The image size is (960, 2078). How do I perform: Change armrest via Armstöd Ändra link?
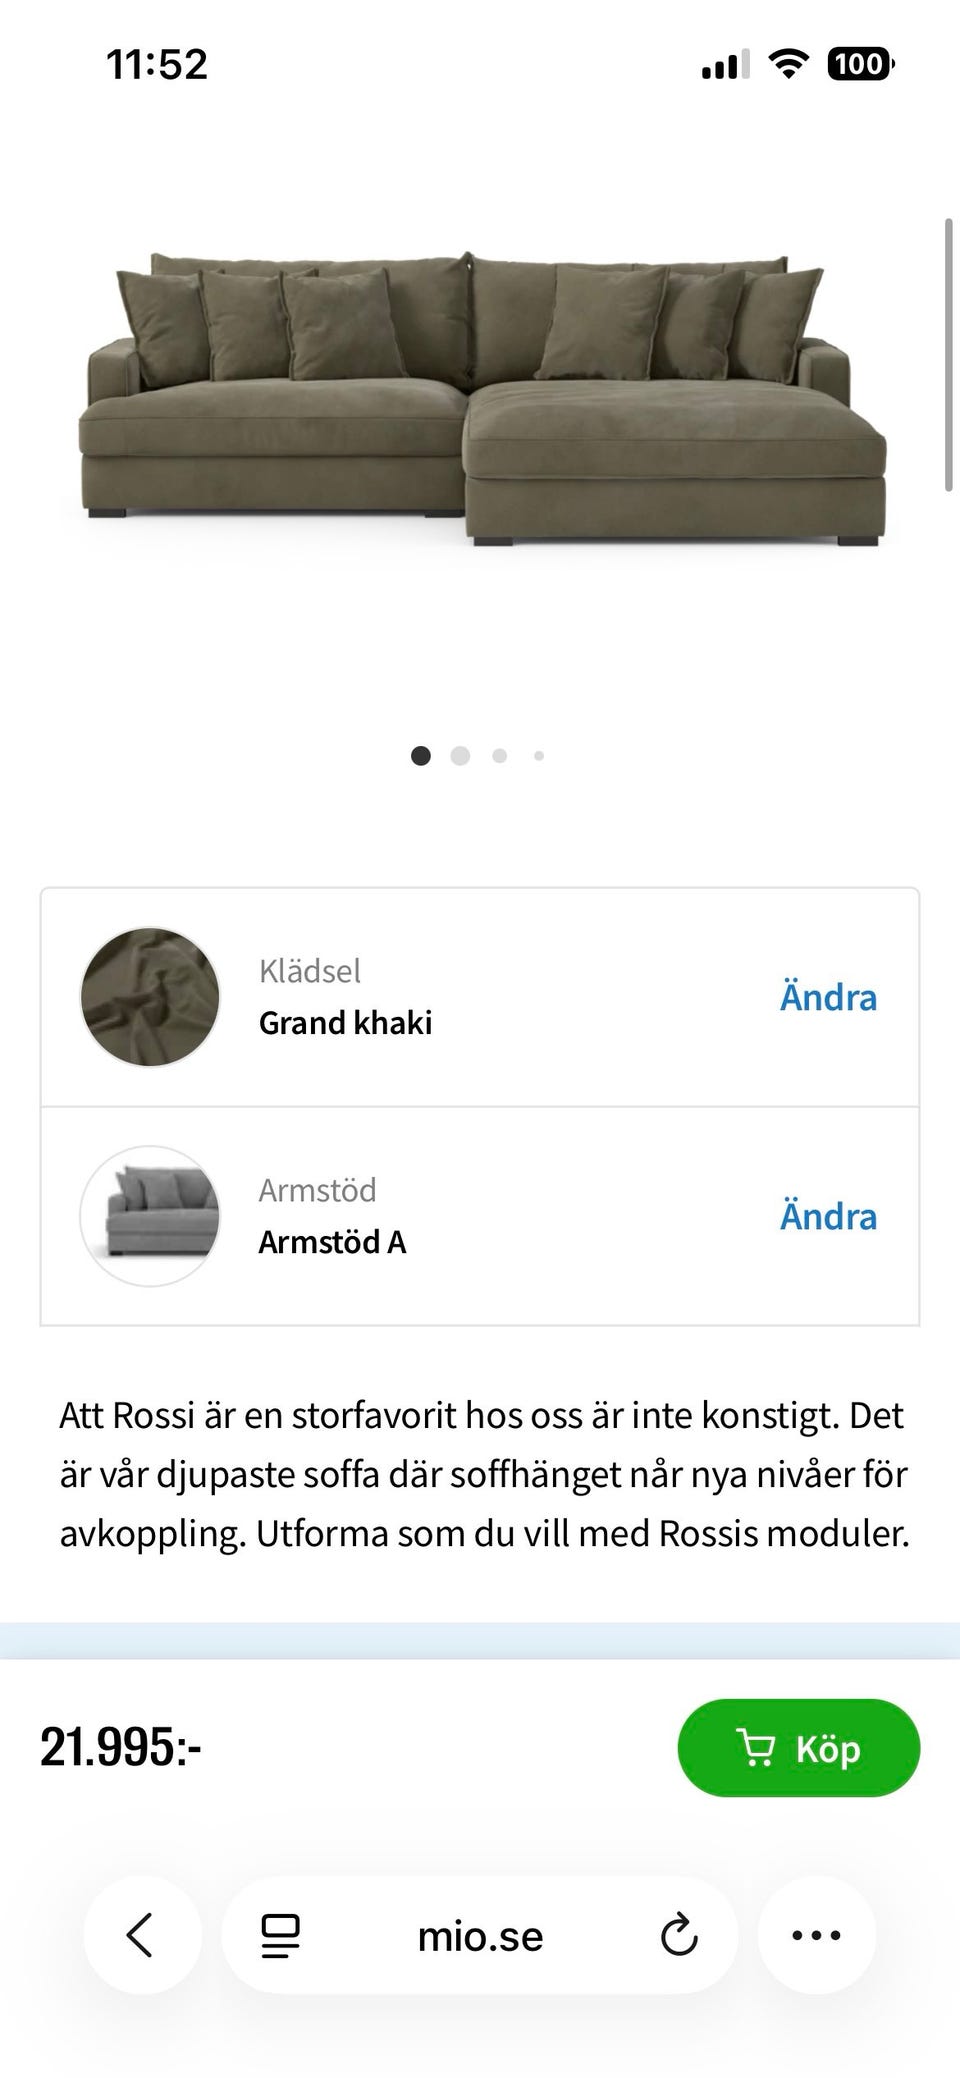[828, 1216]
